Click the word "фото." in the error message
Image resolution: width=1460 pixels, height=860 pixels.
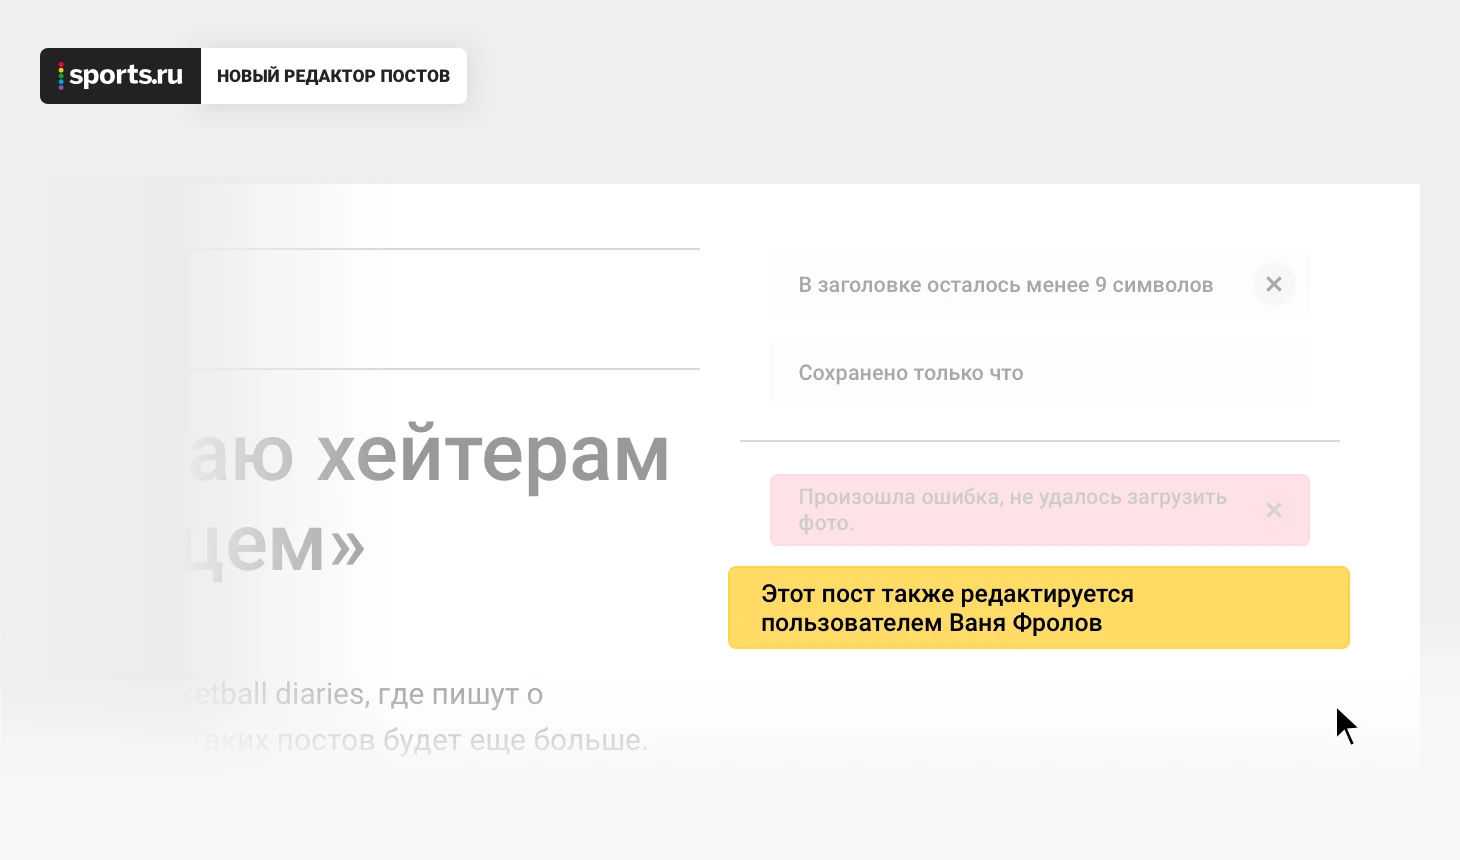(826, 523)
